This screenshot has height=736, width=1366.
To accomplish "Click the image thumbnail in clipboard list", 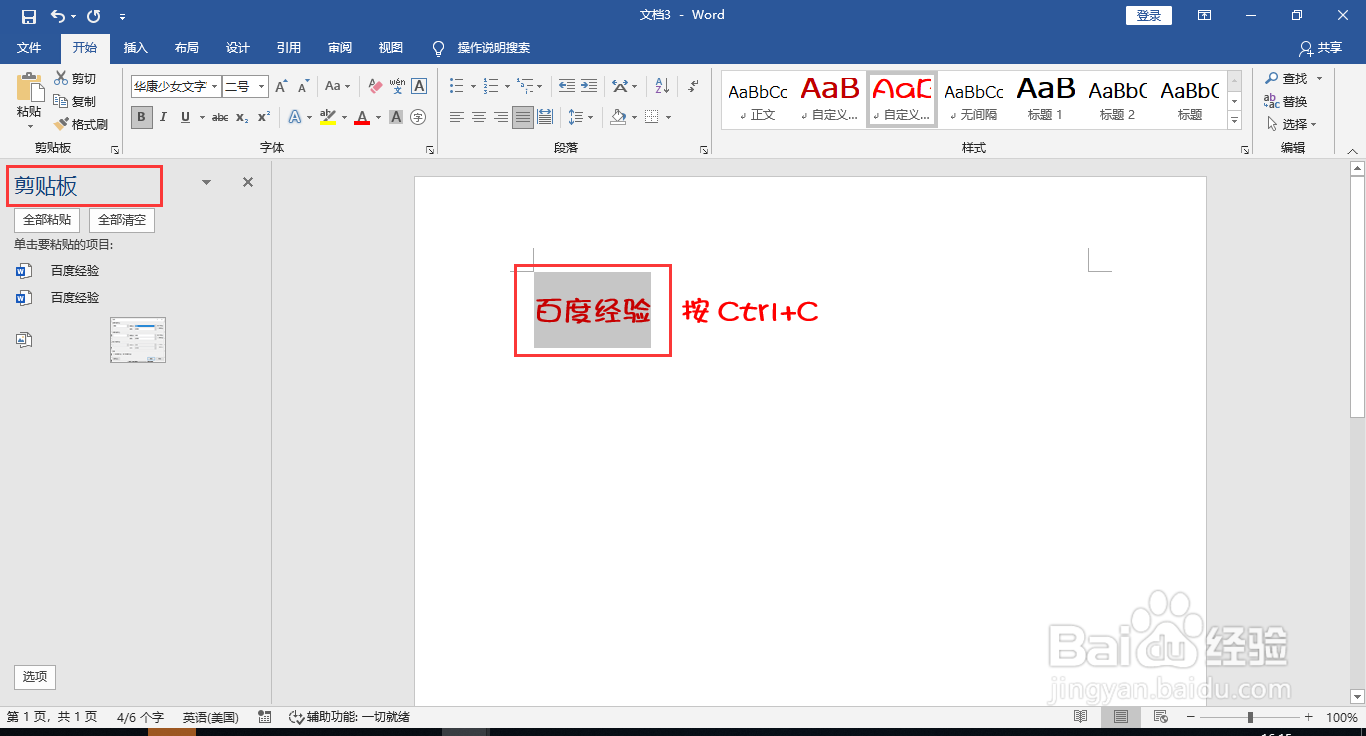I will [x=138, y=340].
